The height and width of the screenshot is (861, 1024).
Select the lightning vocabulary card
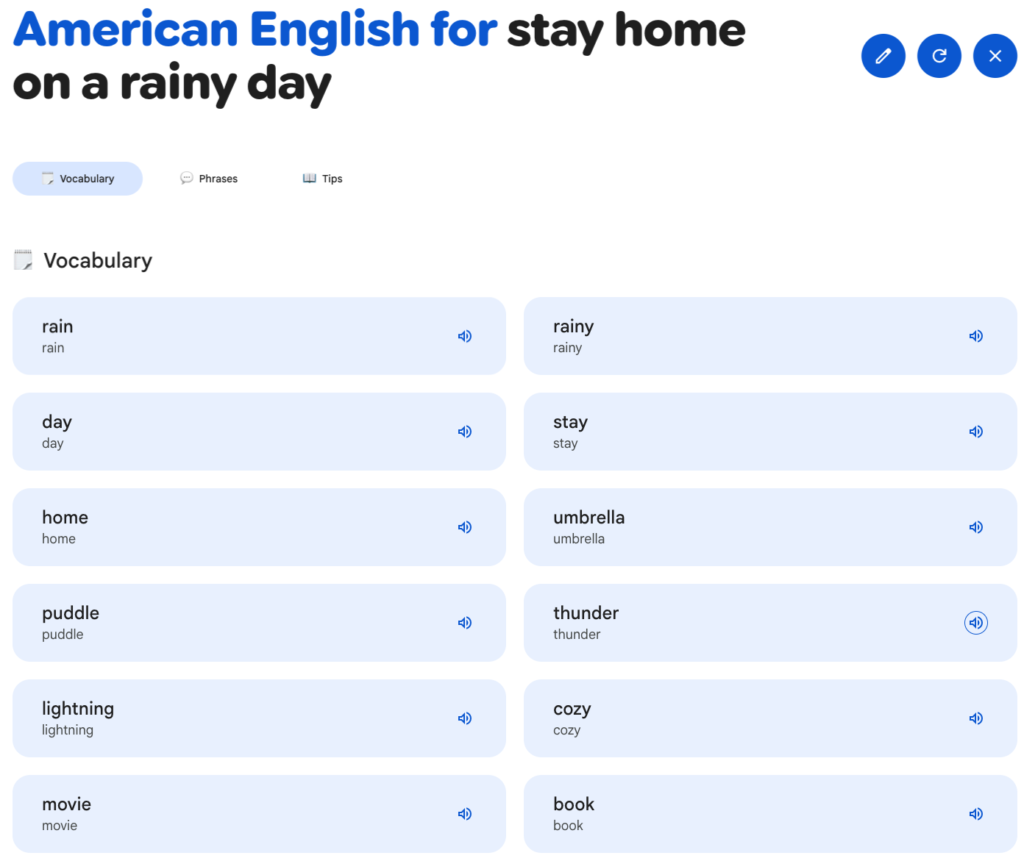click(x=259, y=718)
